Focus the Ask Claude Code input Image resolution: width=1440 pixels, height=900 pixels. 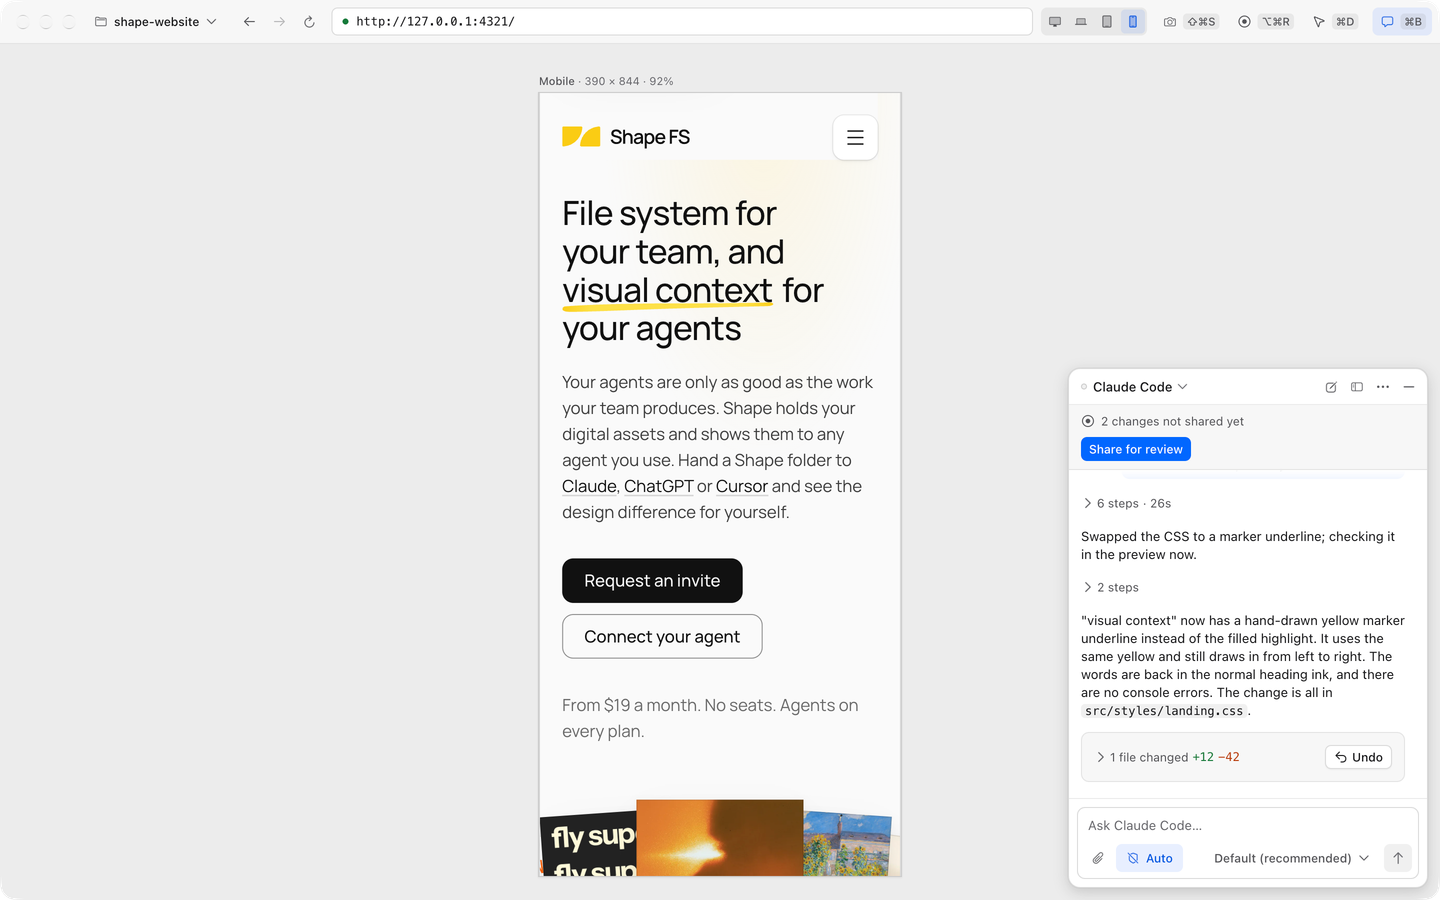click(1248, 825)
